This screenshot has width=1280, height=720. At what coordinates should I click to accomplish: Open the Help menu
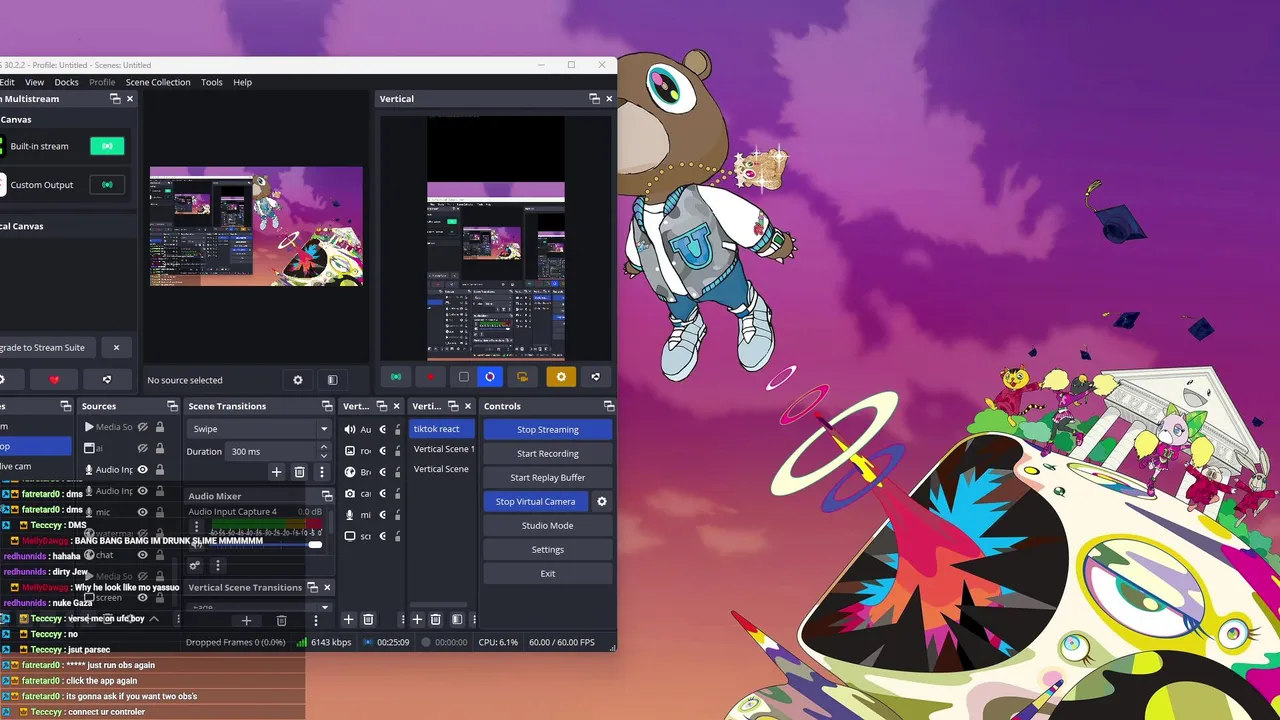242,82
